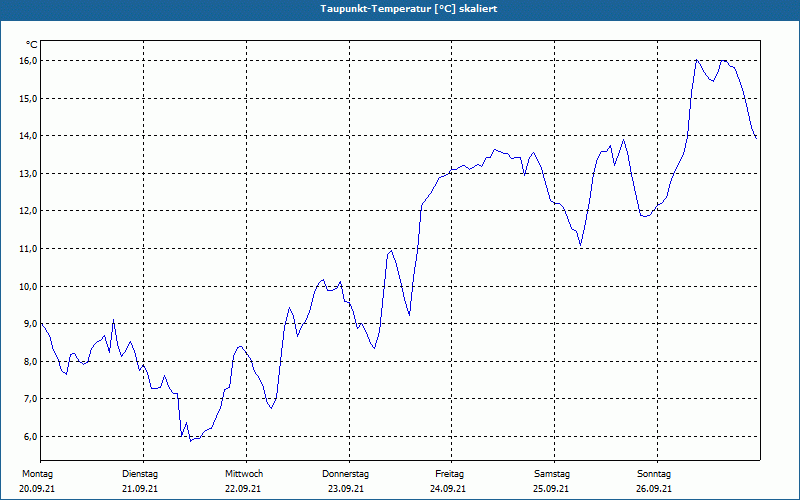Click the 15,0 y-axis label
This screenshot has height=500, width=800.
(x=29, y=98)
